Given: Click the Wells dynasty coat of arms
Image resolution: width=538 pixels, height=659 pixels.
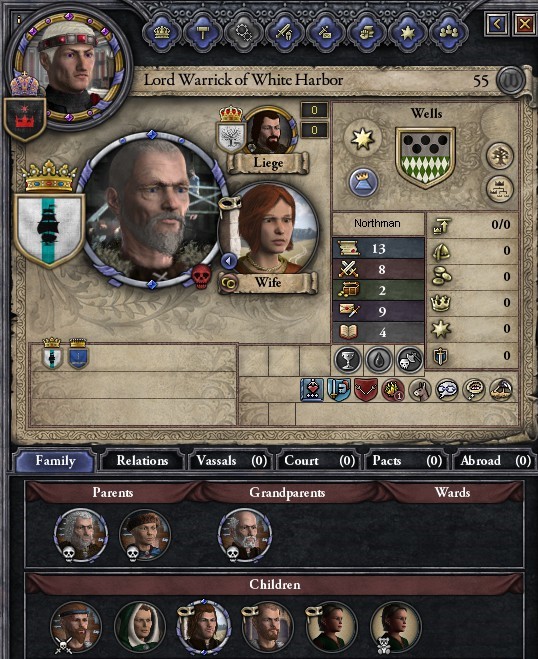Looking at the screenshot, I should [x=425, y=158].
